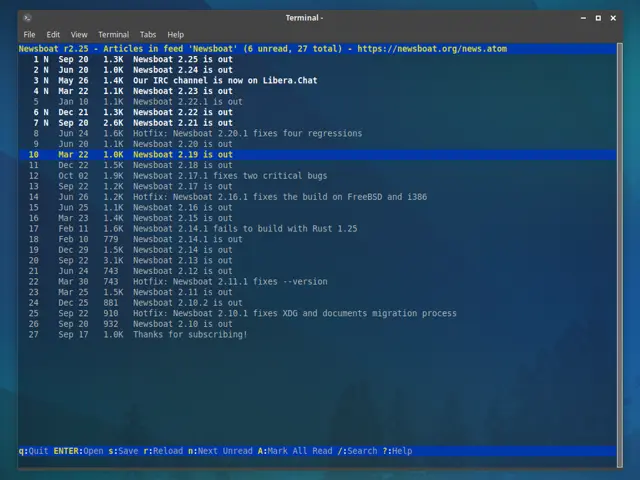
Task: Click 'q:Quit' in the status bar
Action: point(33,451)
